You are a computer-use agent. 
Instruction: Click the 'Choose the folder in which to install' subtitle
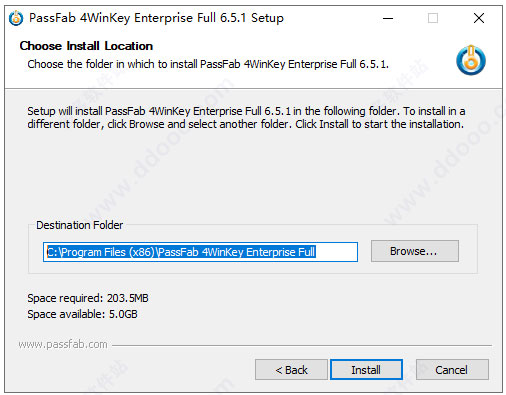(x=208, y=64)
